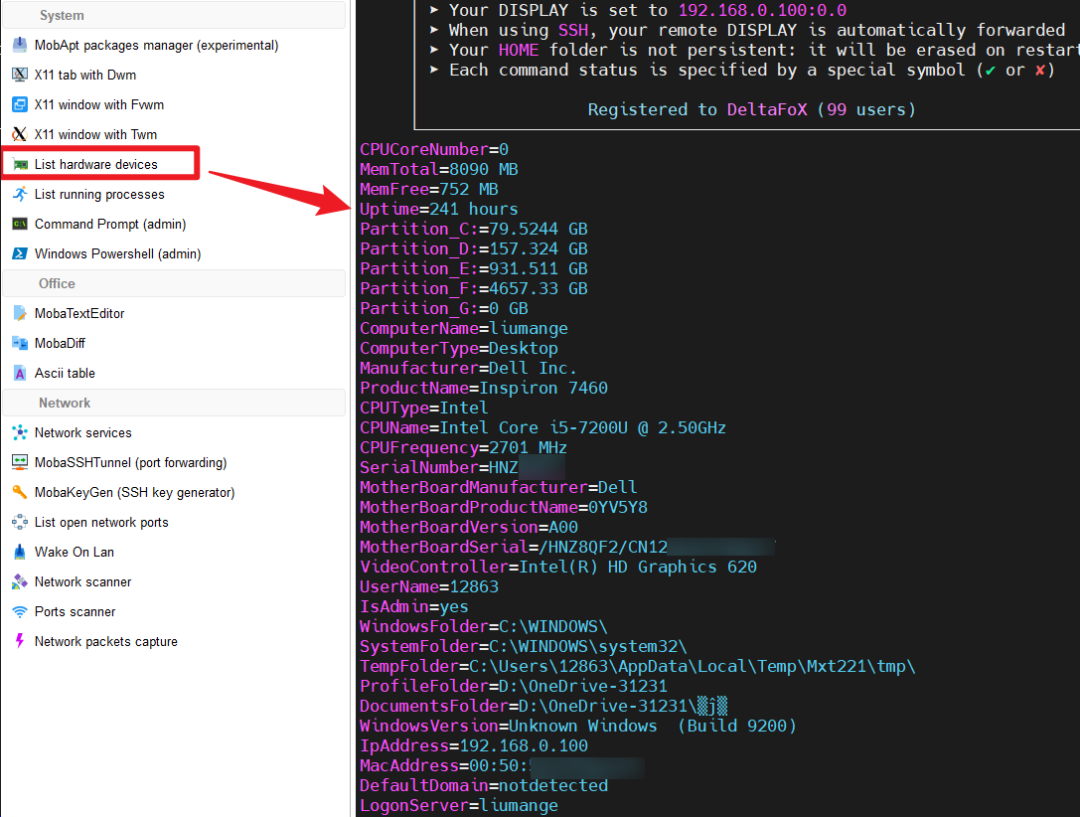The image size is (1080, 817).
Task: Click the Manufacturer=Dell Inc. line
Action: 468,369
